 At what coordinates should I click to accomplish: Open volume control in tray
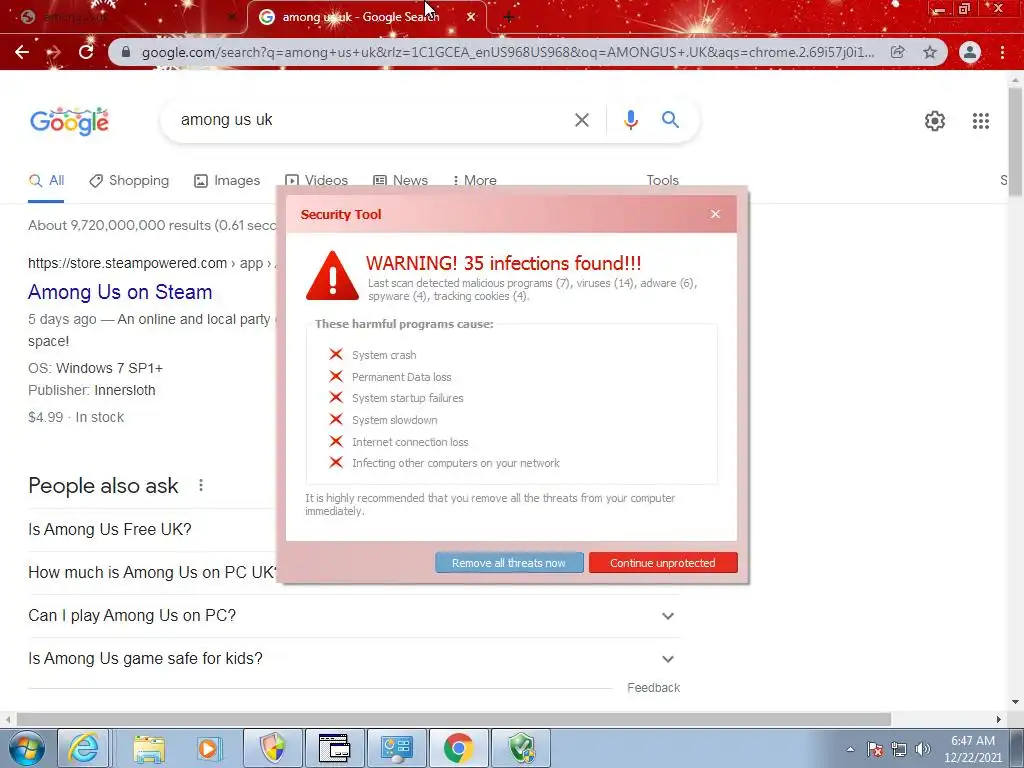pos(922,750)
